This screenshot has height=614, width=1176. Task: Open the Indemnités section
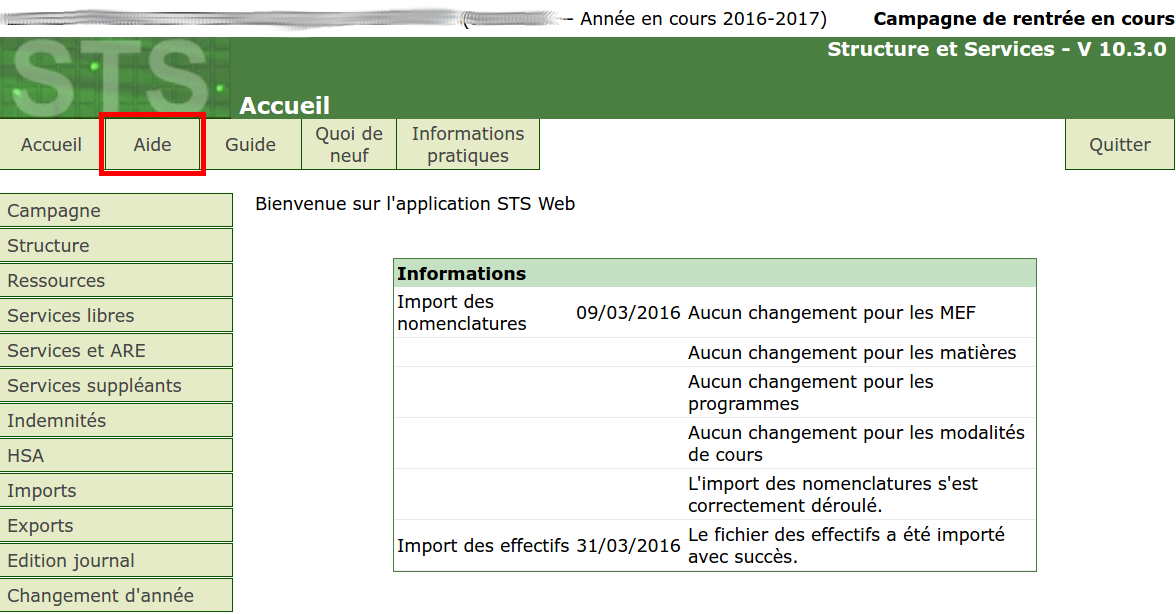point(116,421)
